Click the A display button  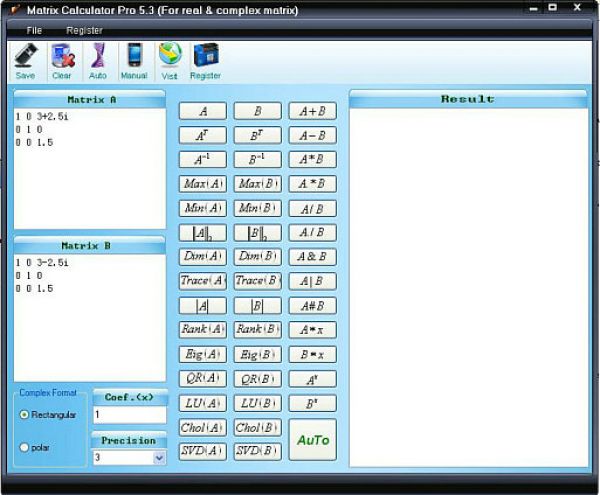click(203, 111)
